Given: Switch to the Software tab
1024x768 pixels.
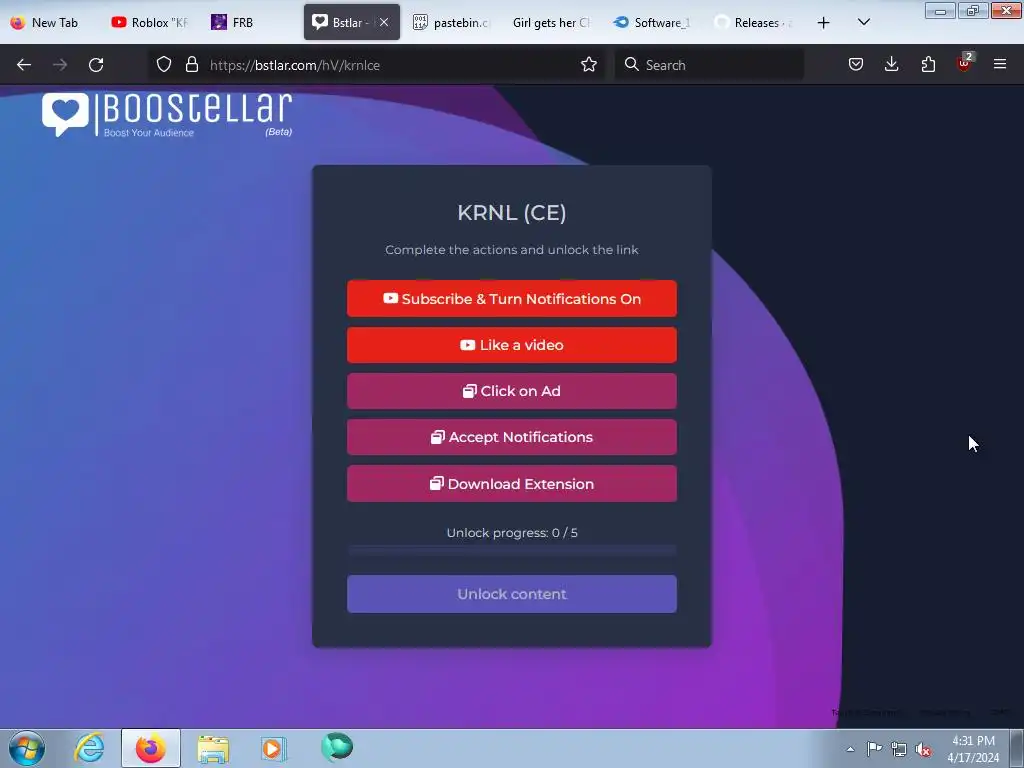Looking at the screenshot, I should click(653, 22).
